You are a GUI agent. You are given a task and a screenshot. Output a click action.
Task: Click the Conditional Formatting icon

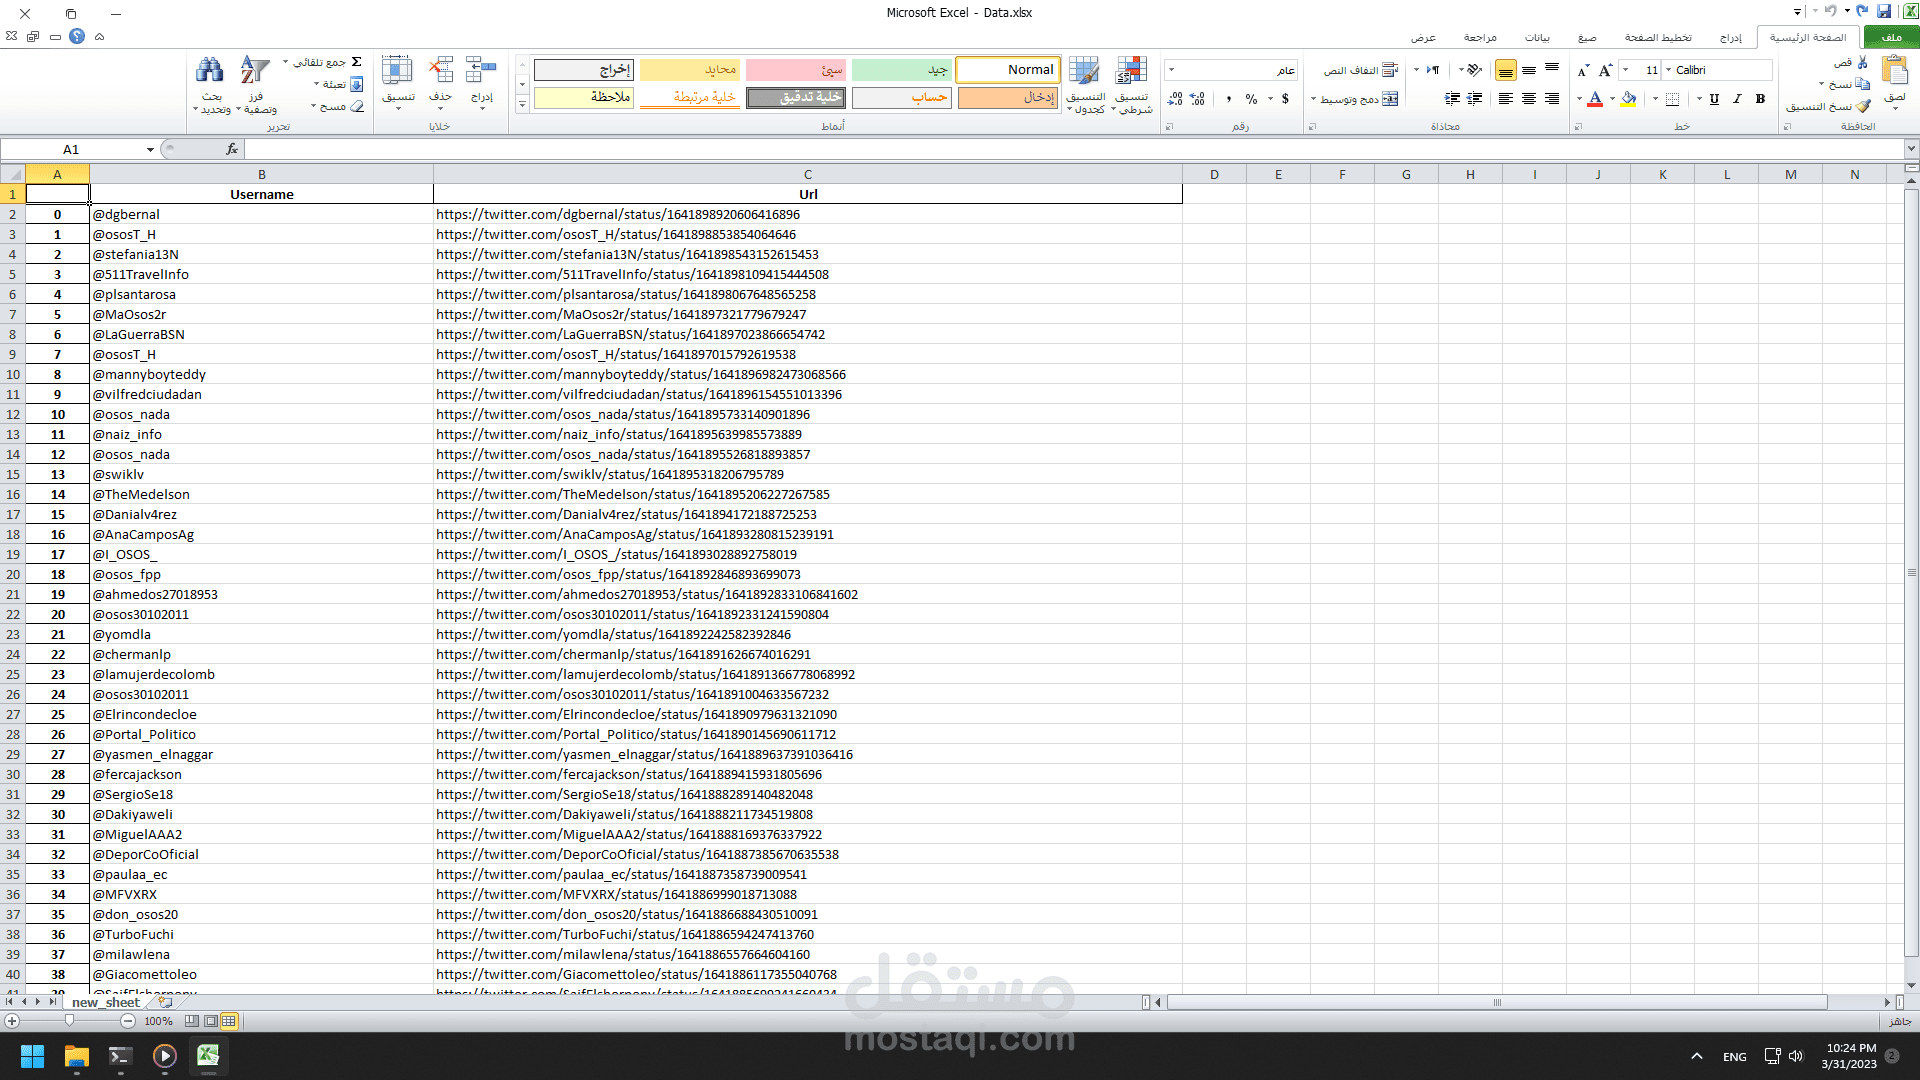tap(1131, 71)
